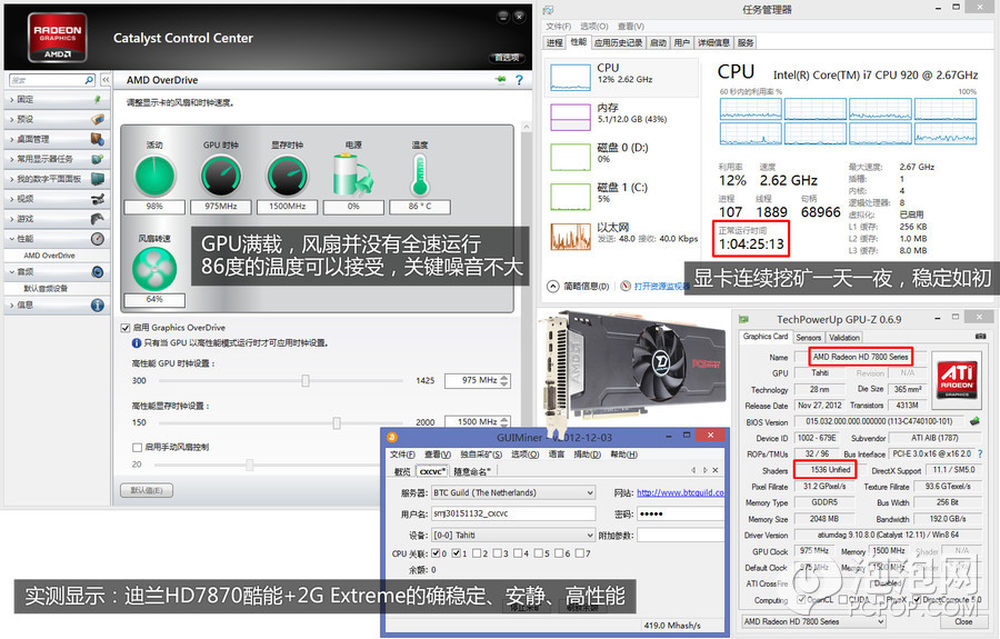The image size is (1000, 639).
Task: Select the 以太网 Ethernet graph in Task Manager
Action: pos(570,237)
